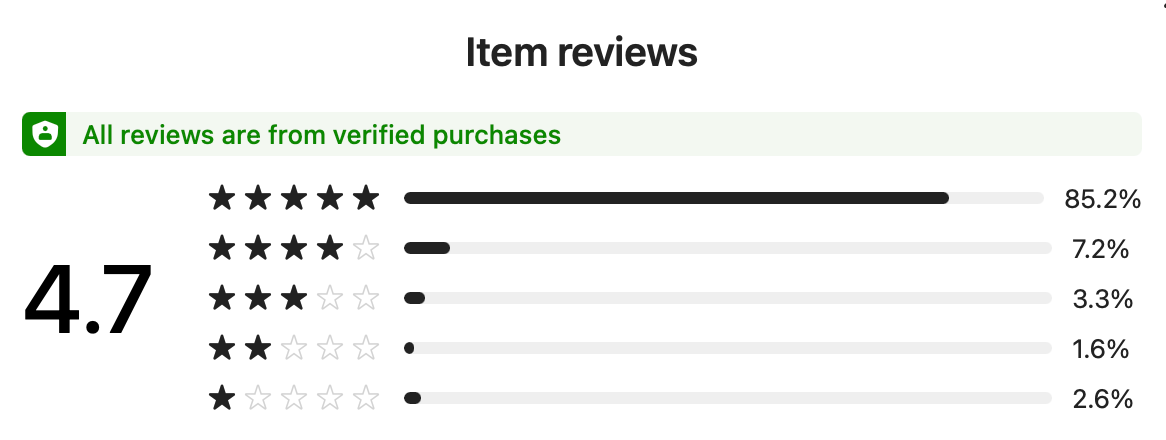The height and width of the screenshot is (440, 1166).
Task: Click the 1.6% percentage label
Action: (1100, 349)
